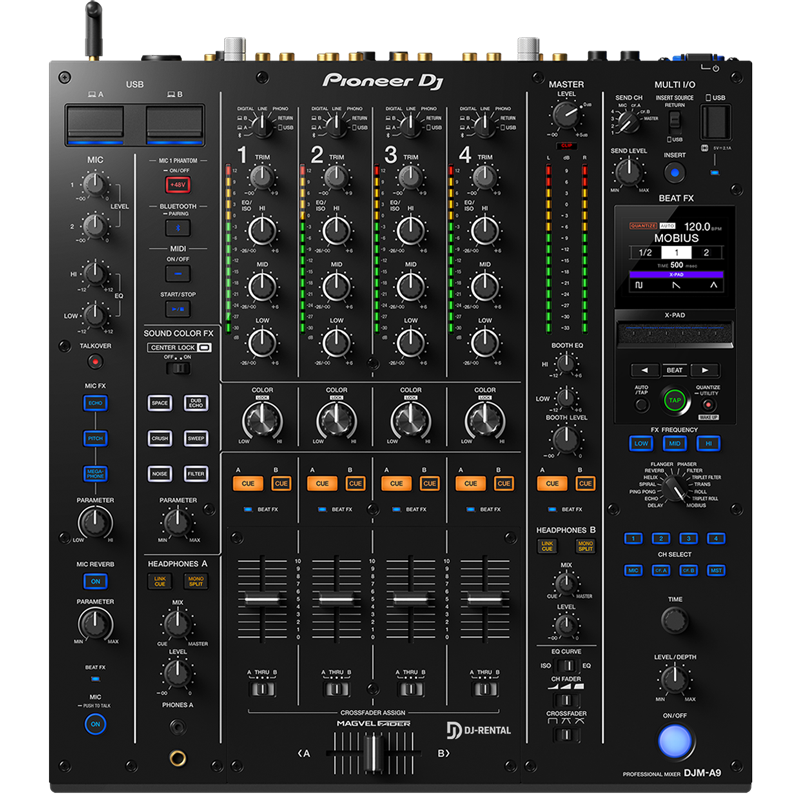Select channel 2 in CH SELECT
Image resolution: width=800 pixels, height=800 pixels.
(x=661, y=538)
